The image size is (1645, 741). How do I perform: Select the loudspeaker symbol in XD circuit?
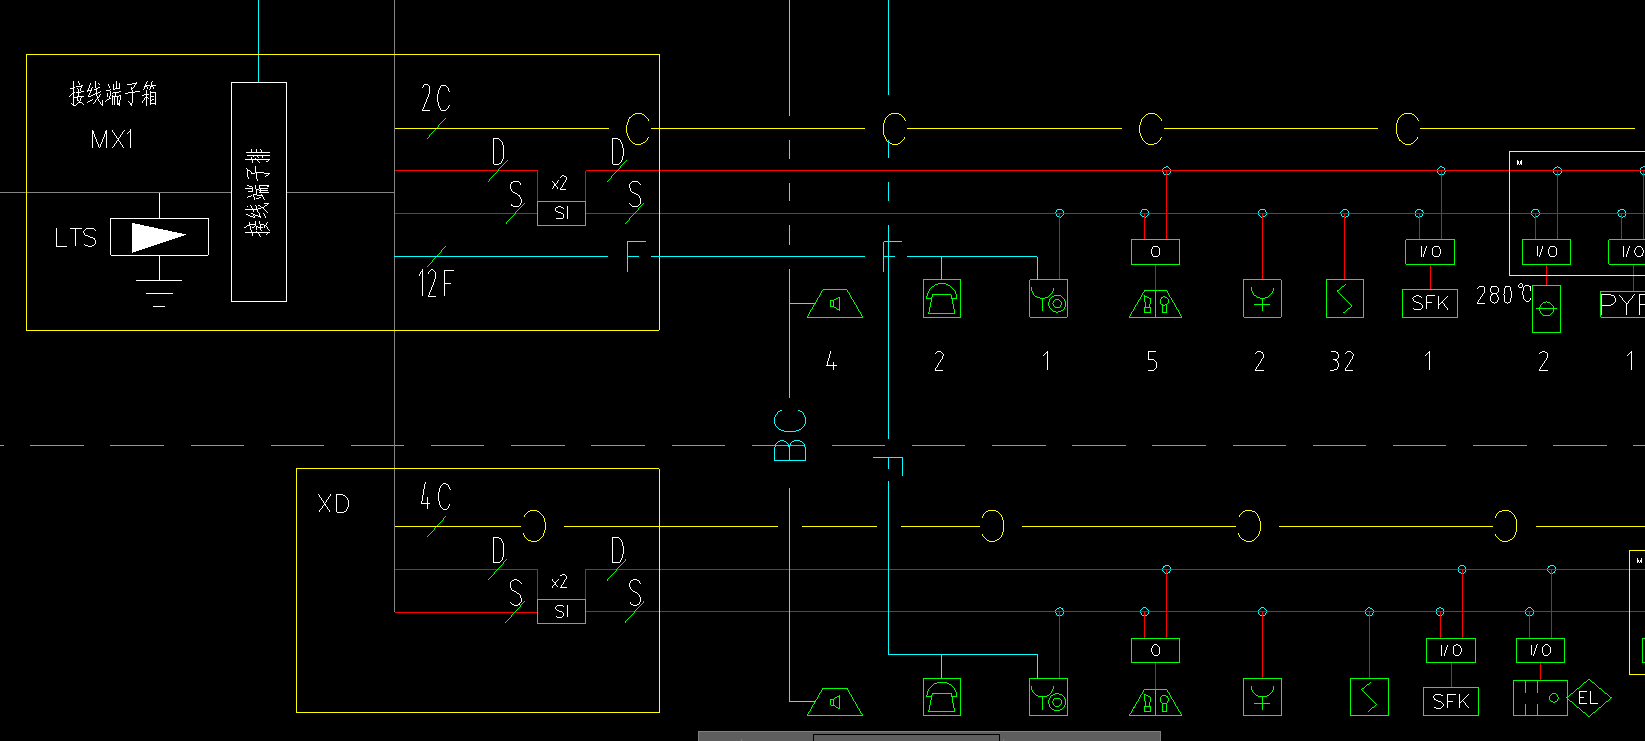835,702
